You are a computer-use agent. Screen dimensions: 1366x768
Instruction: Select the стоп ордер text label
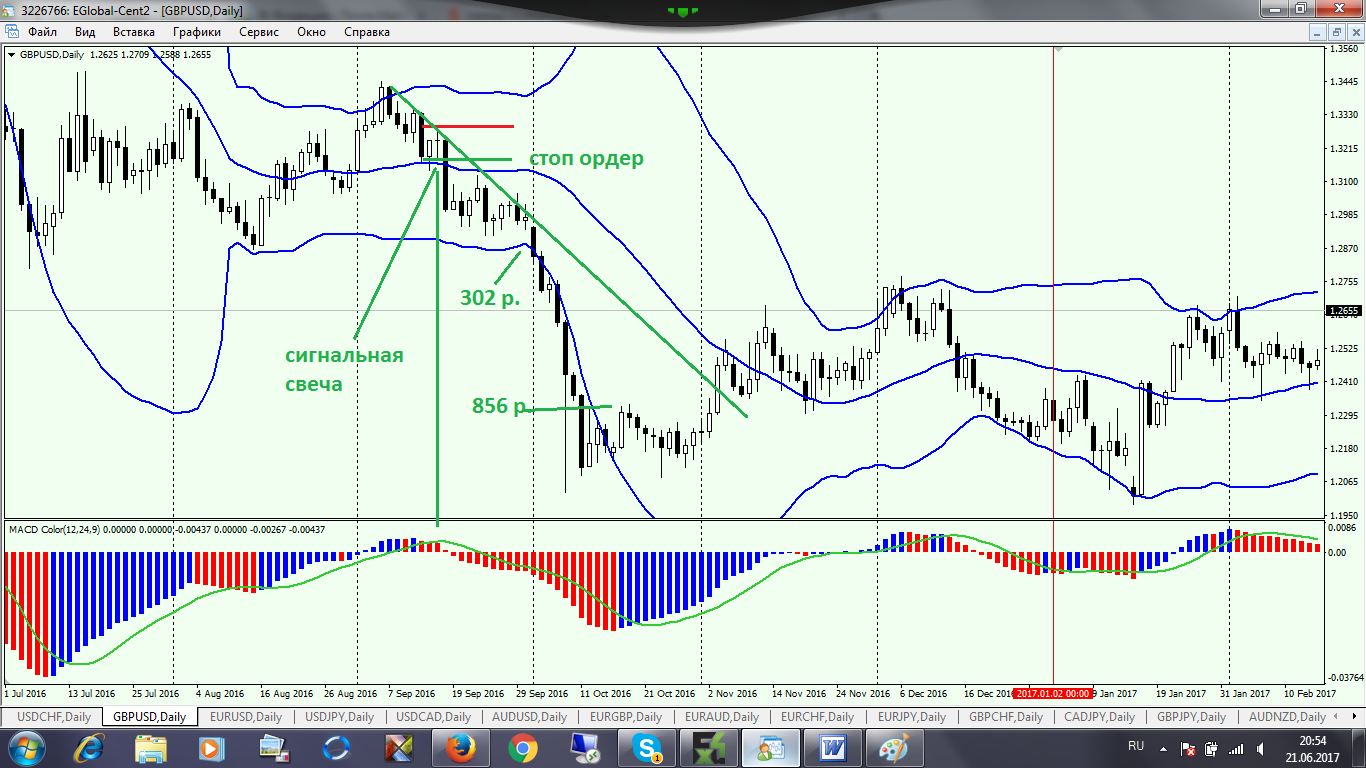click(x=586, y=159)
